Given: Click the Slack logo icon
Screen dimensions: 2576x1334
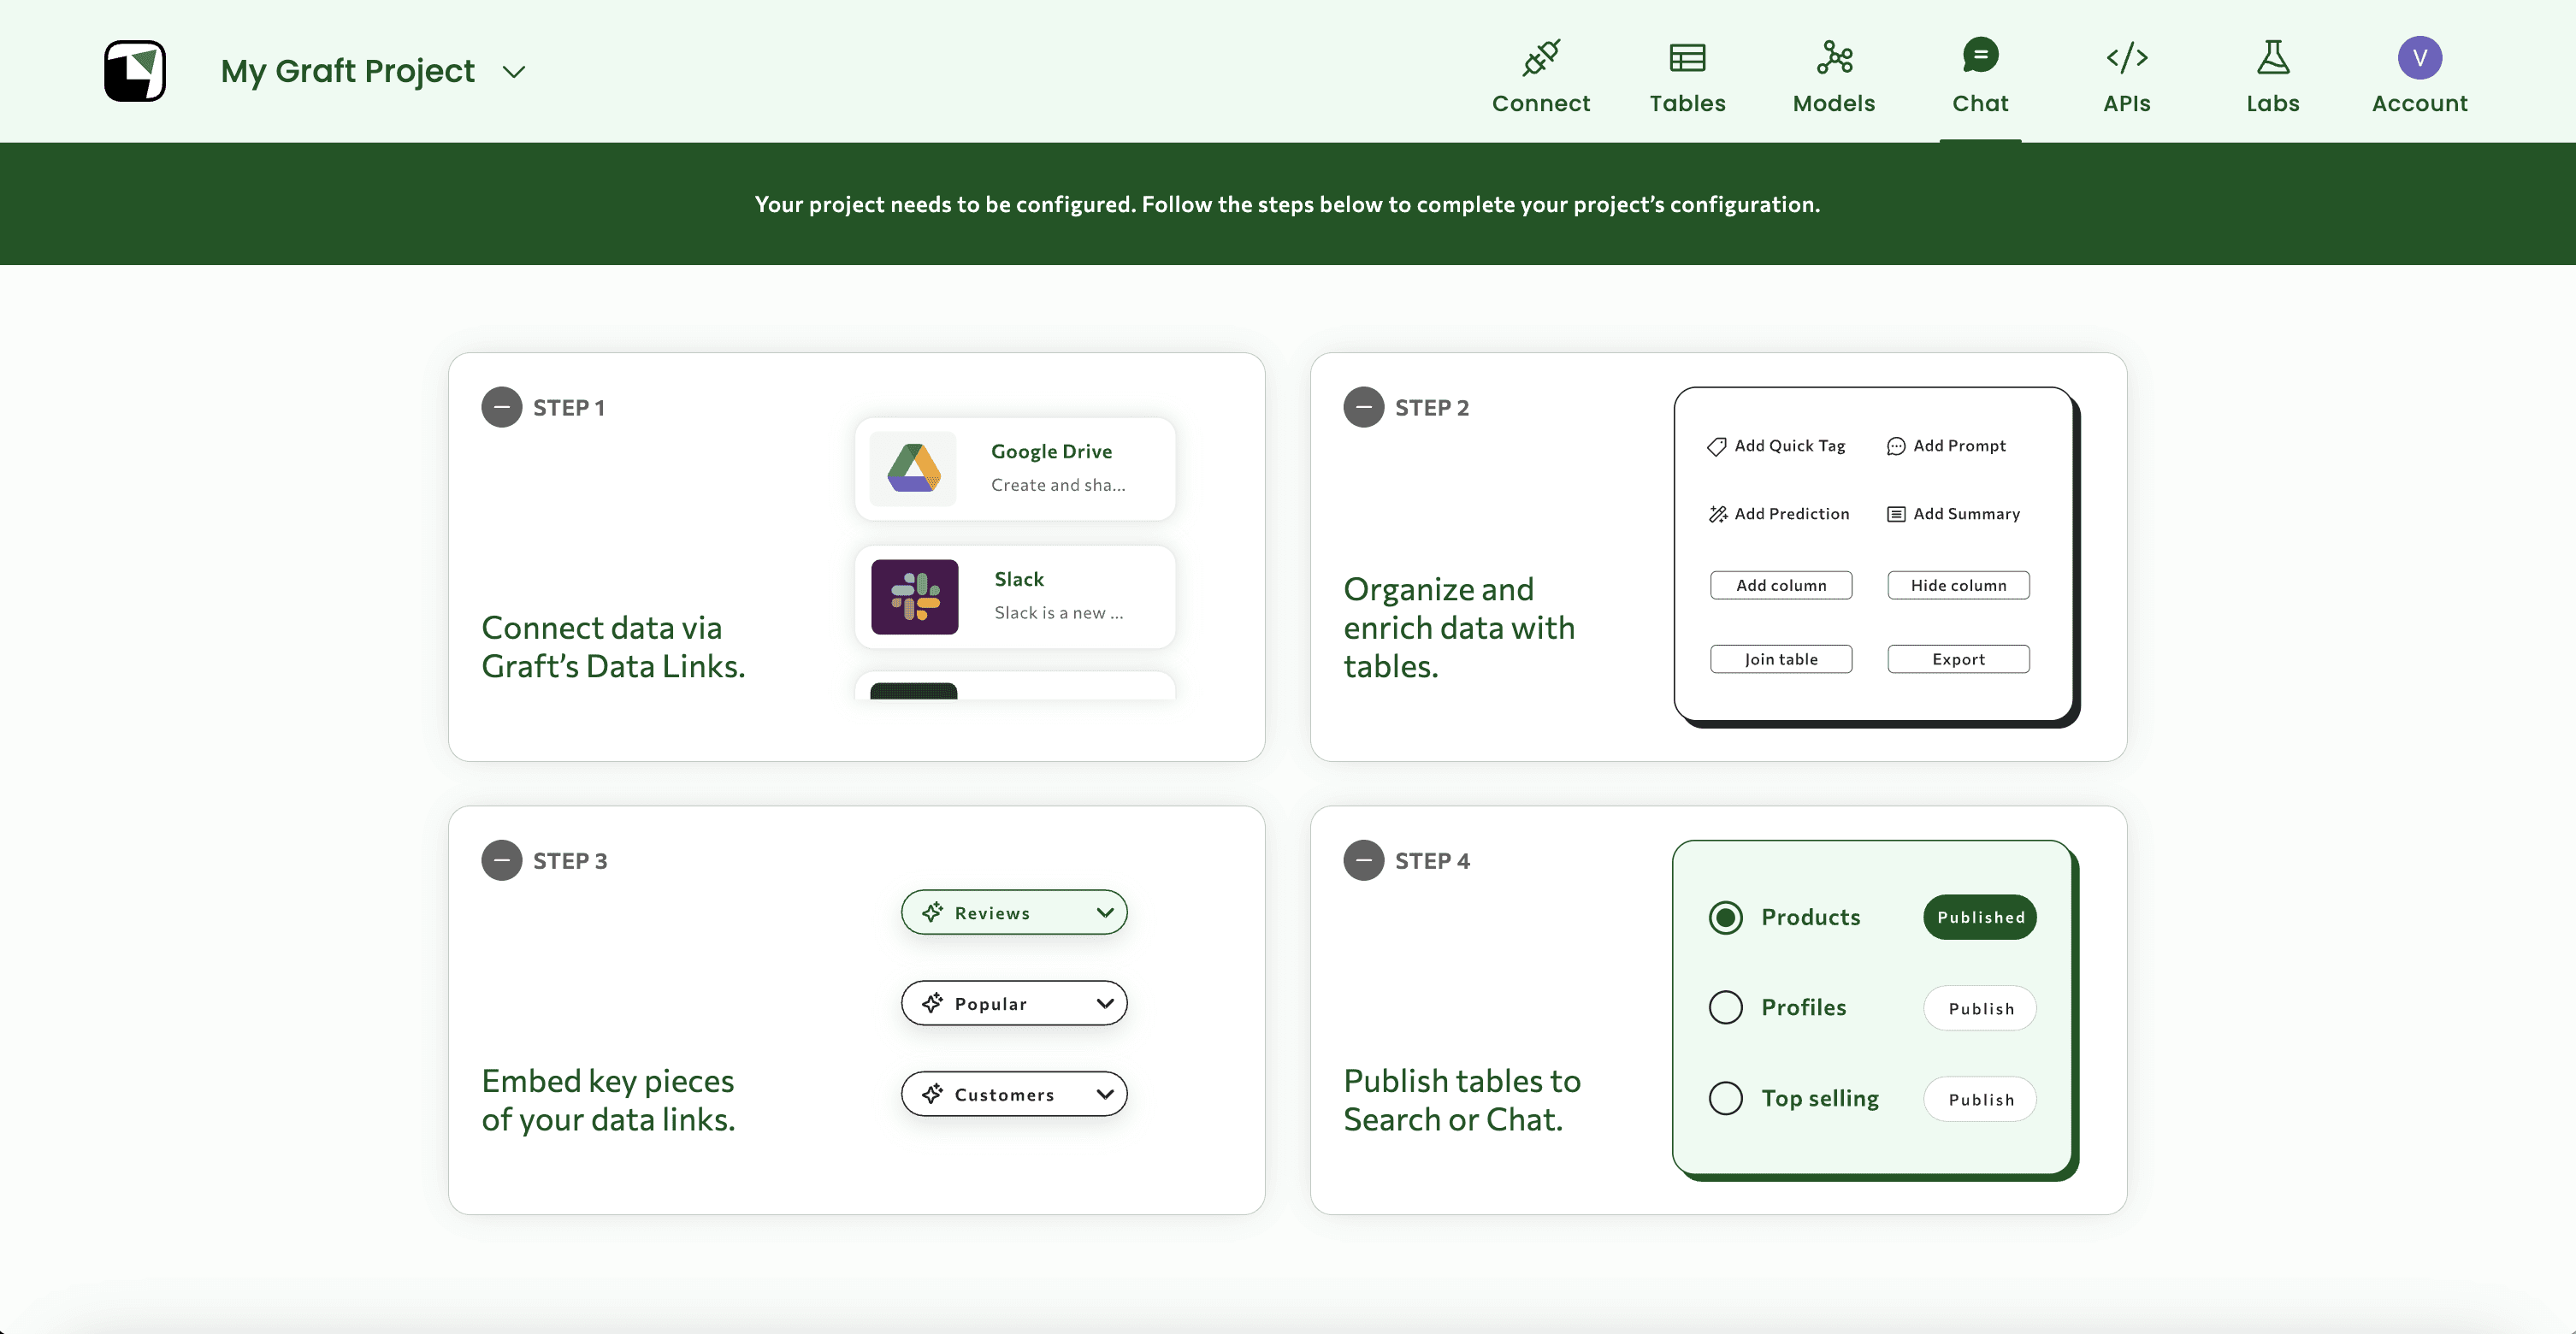Looking at the screenshot, I should pyautogui.click(x=914, y=597).
